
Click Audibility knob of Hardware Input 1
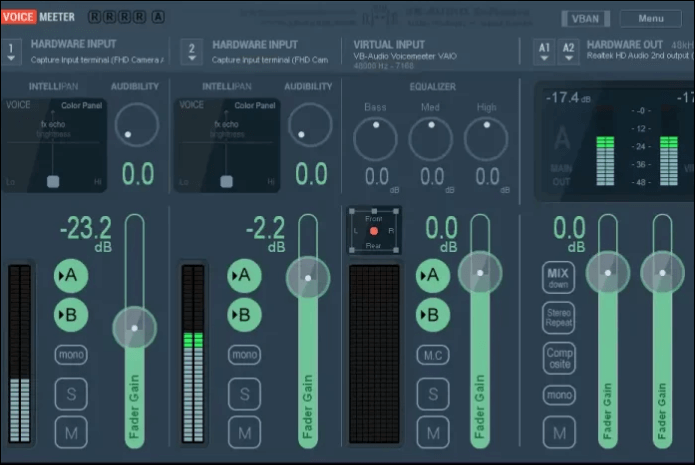tap(137, 125)
